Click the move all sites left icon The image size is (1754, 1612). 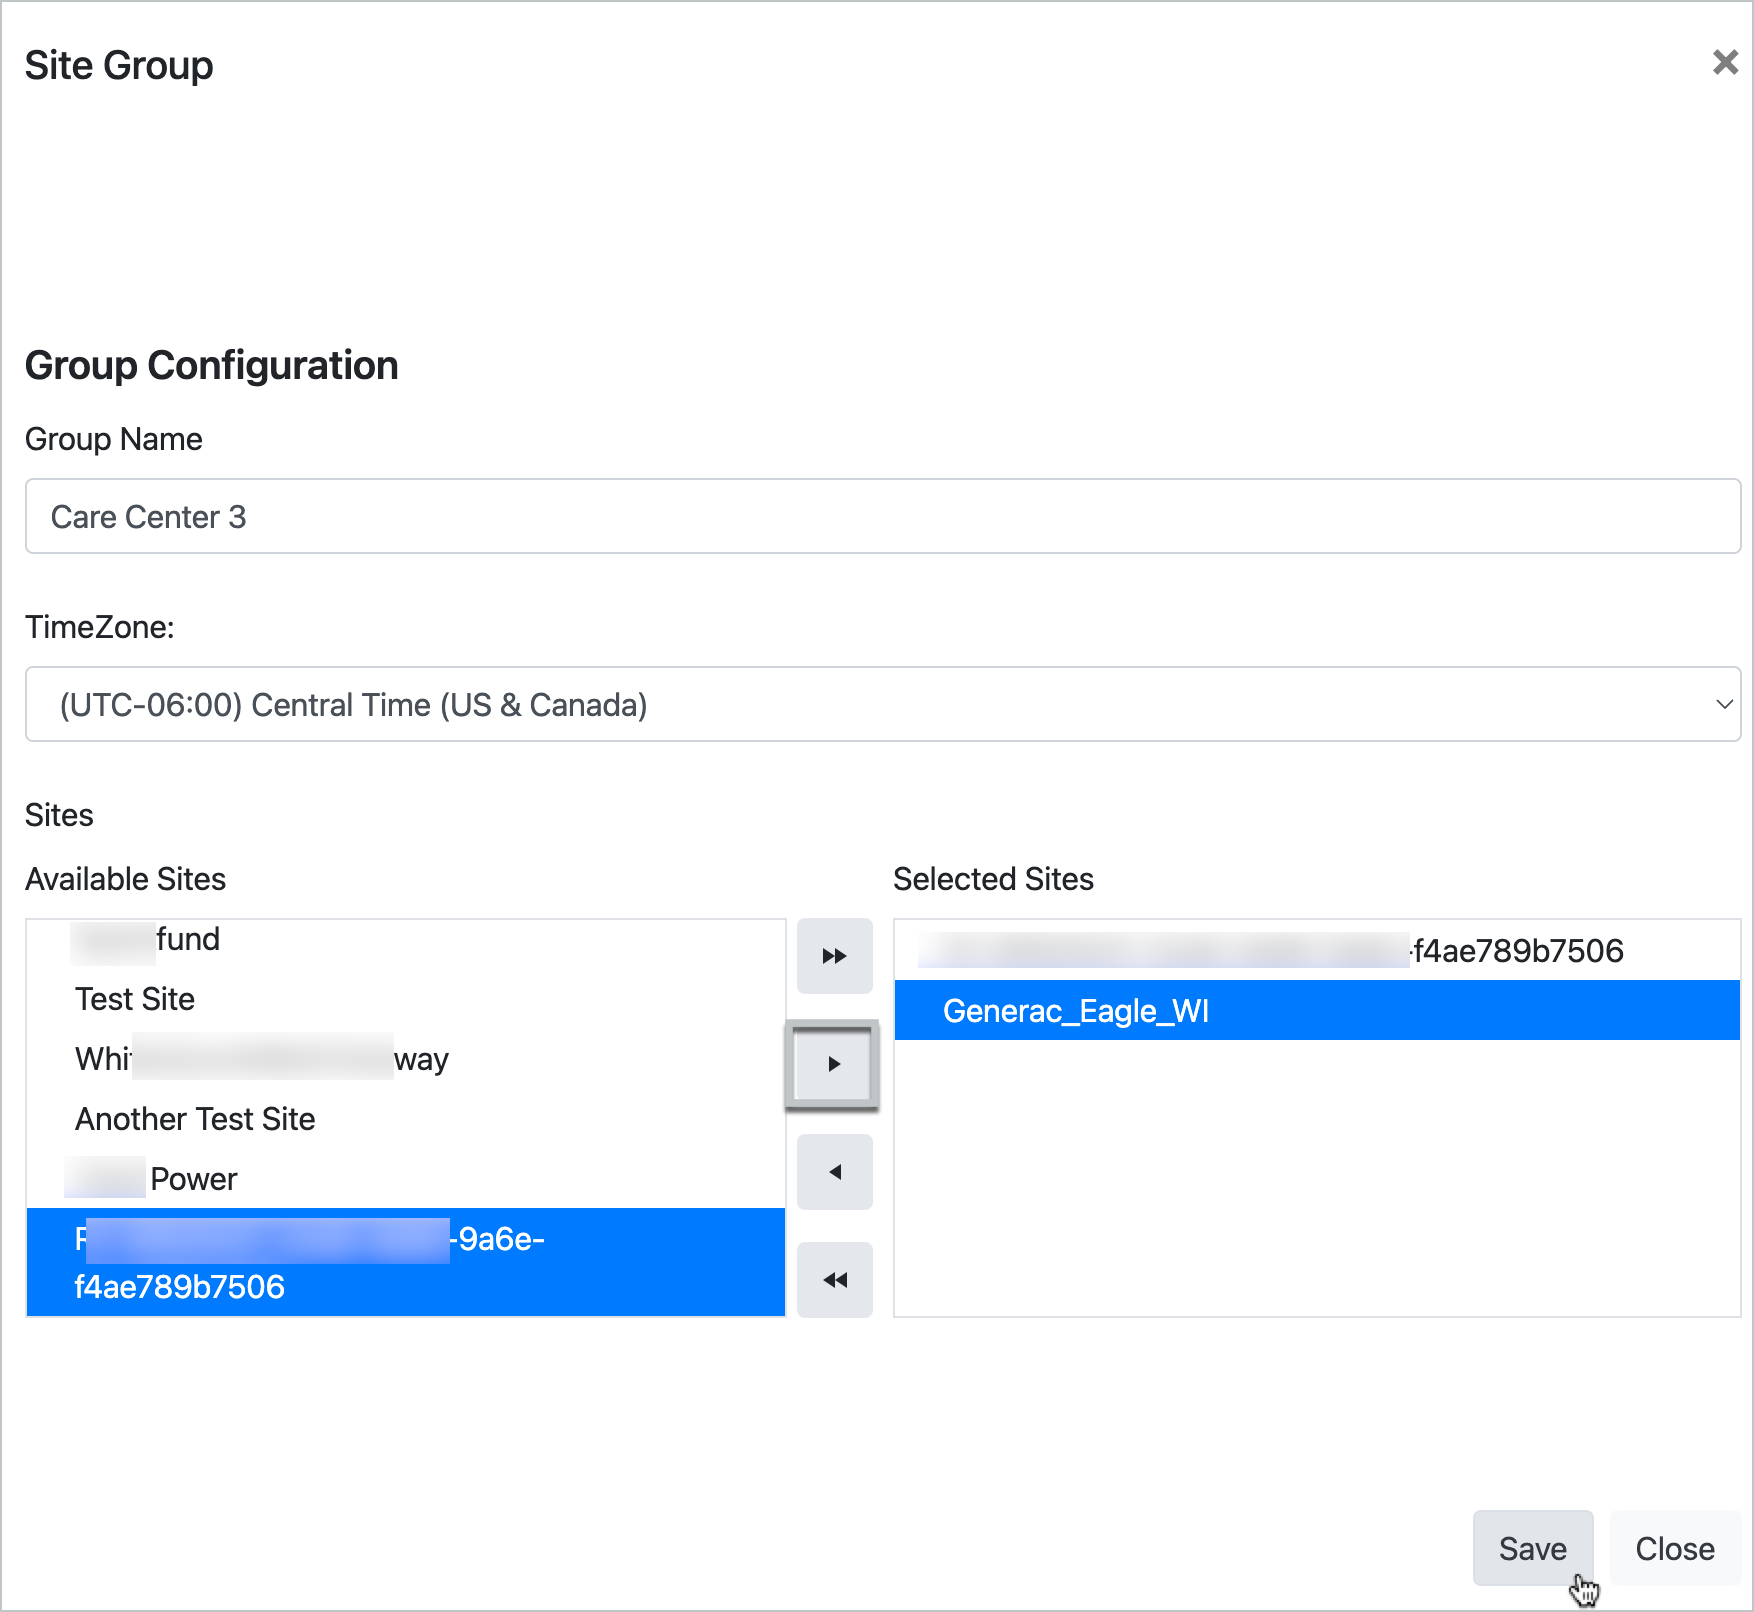[x=834, y=1279]
